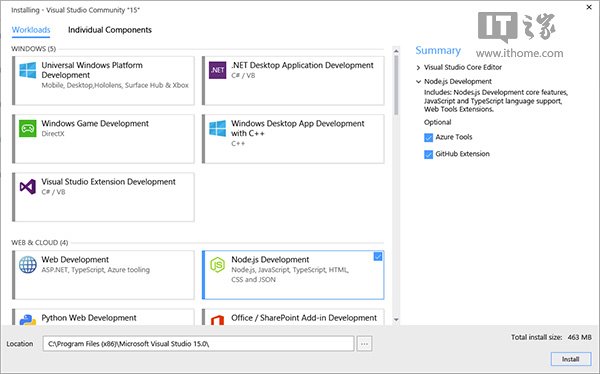Image resolution: width=600 pixels, height=374 pixels.
Task: Click the workloads list scrollbar thumb
Action: [x=396, y=85]
